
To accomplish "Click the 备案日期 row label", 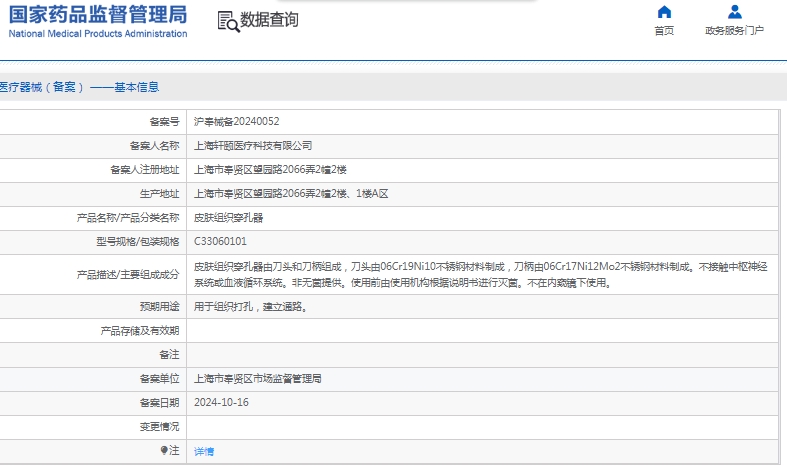I will click(x=159, y=403).
